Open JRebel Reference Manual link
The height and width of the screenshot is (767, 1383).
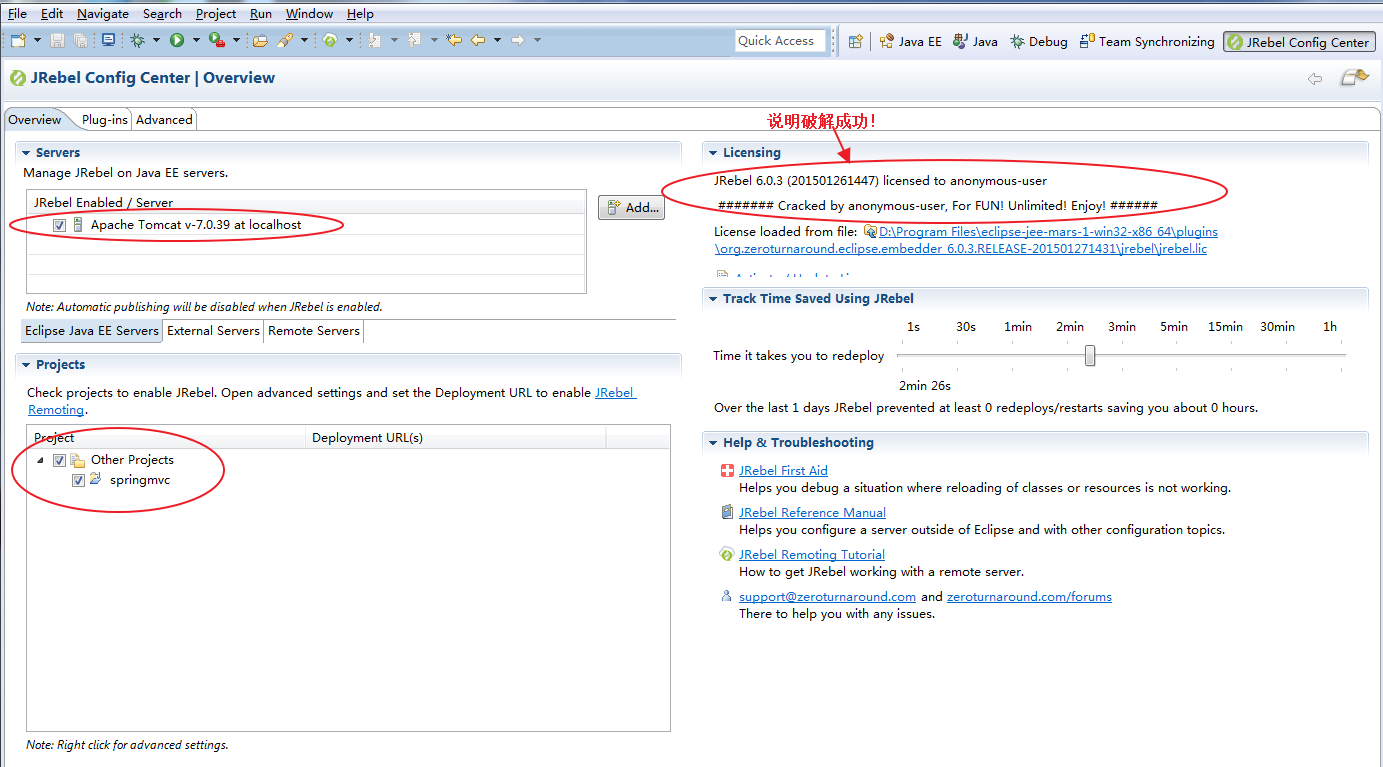coord(812,512)
